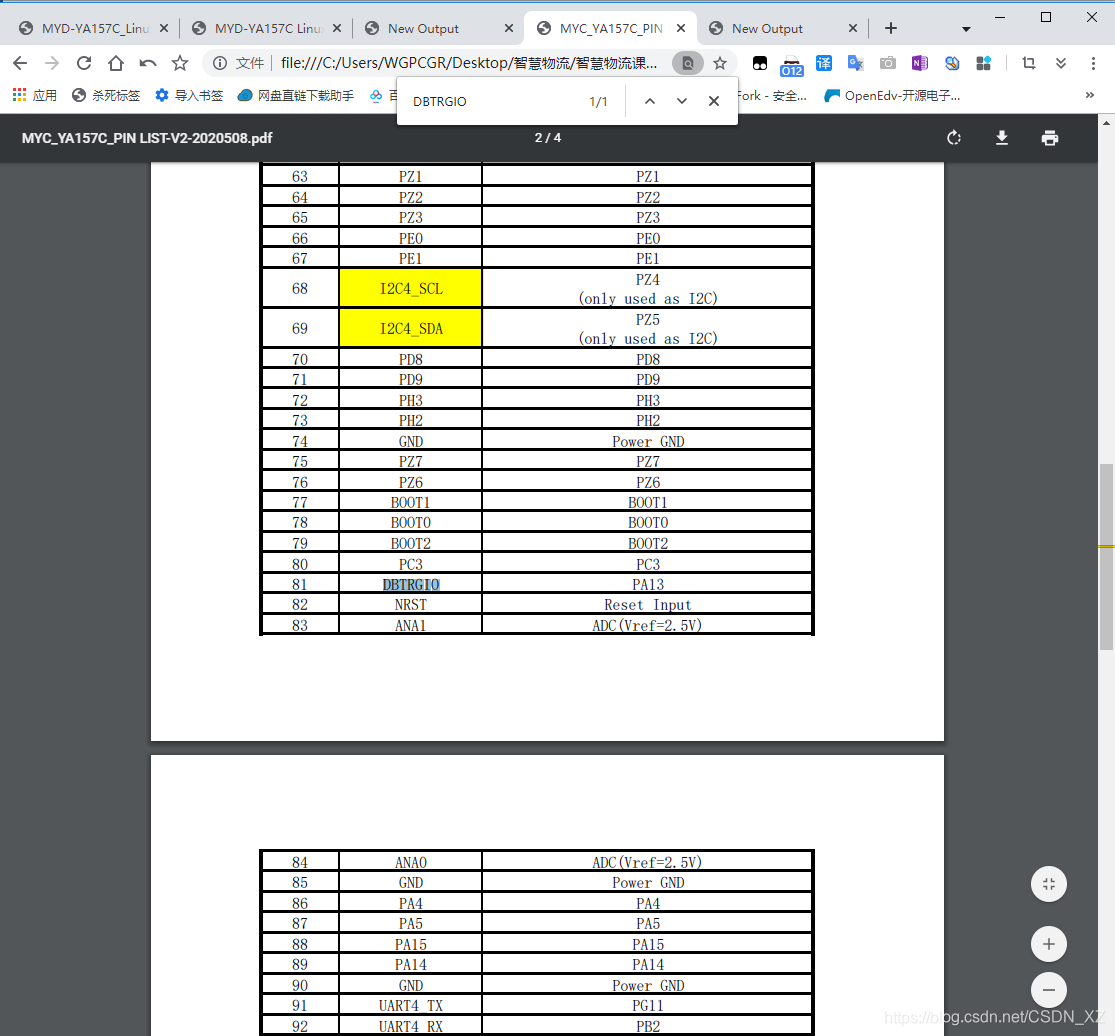Open the OneNote clipper extension
Screen dimensions: 1115x1036
pos(919,63)
